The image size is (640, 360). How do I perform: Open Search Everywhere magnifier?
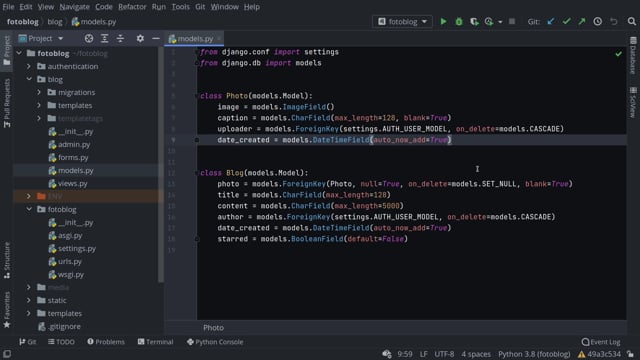(631, 22)
